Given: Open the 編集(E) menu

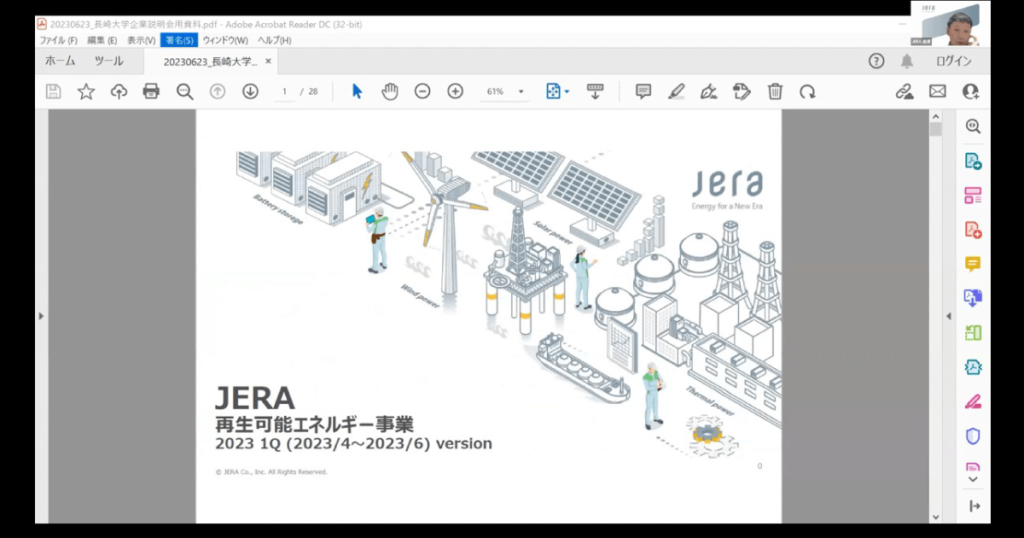Looking at the screenshot, I should [102, 40].
